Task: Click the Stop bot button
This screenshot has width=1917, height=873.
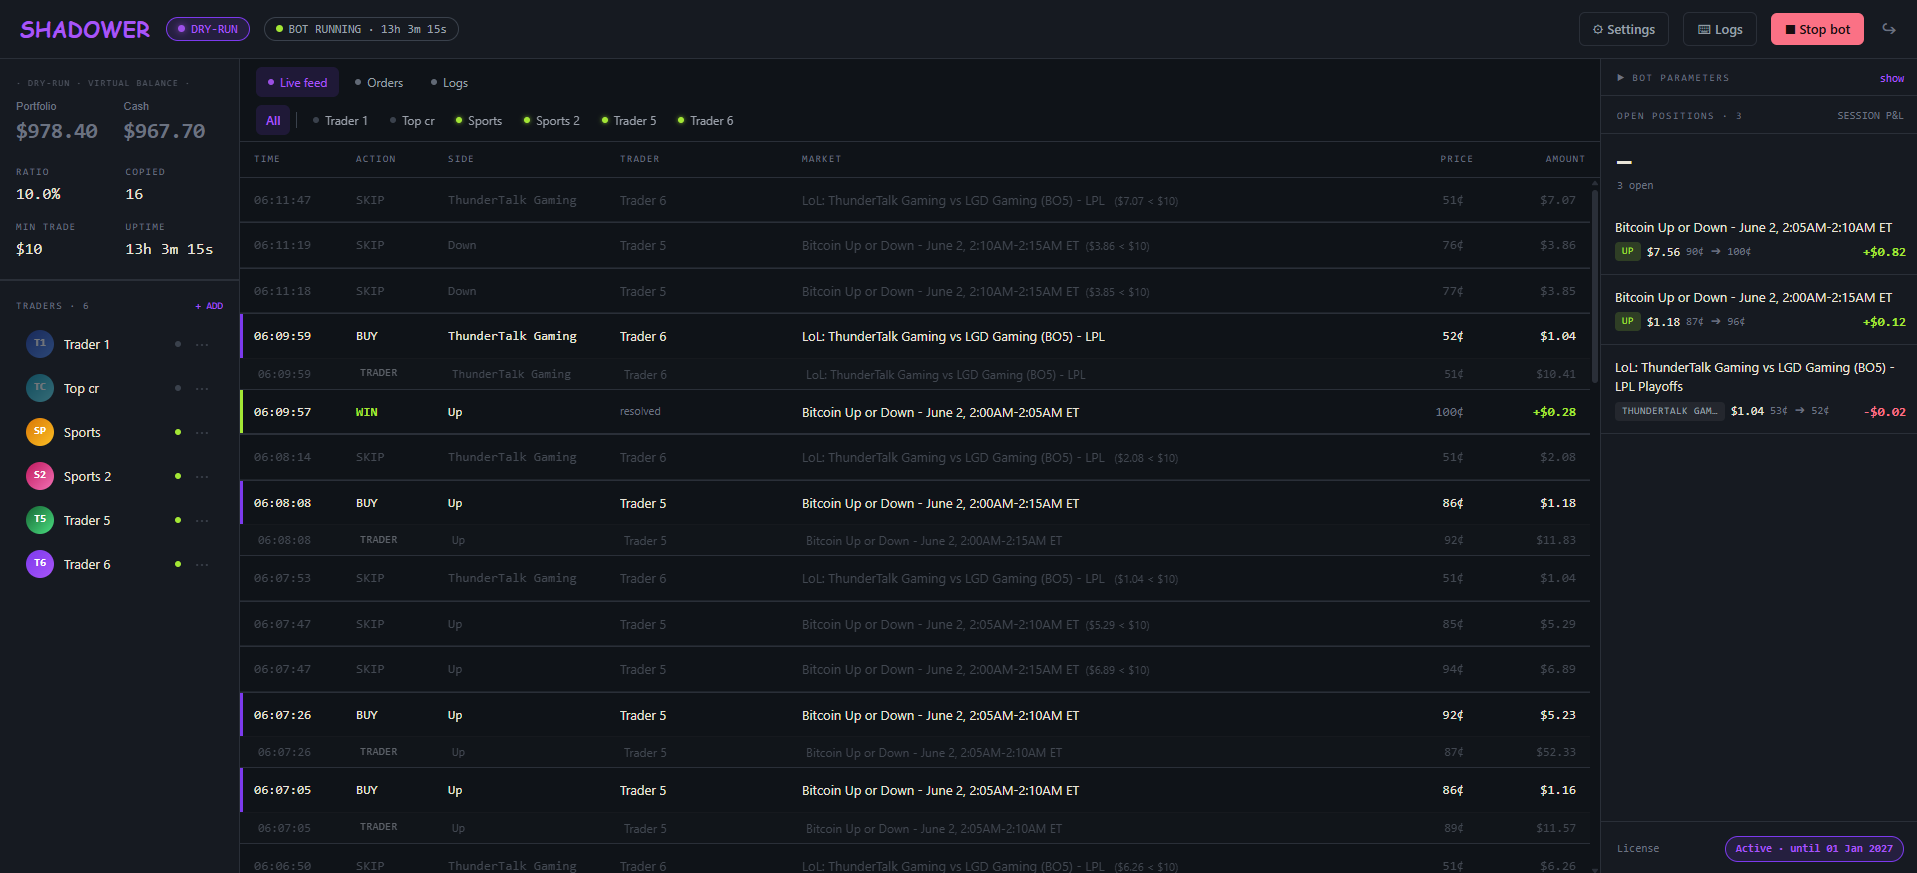Action: [1817, 29]
